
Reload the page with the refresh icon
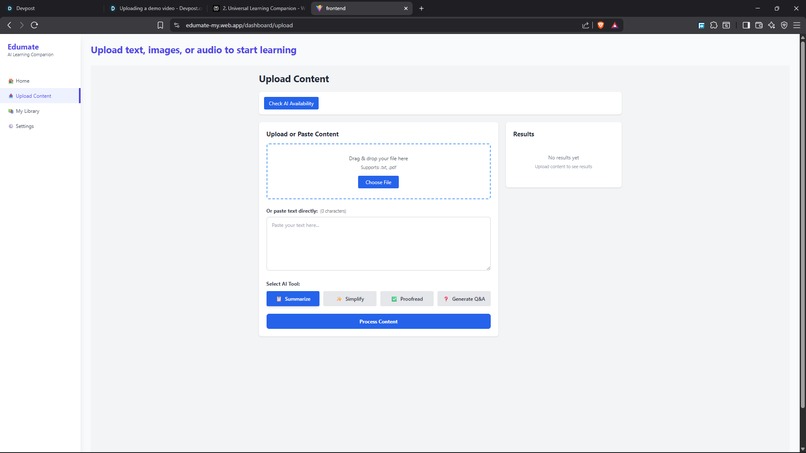(34, 25)
